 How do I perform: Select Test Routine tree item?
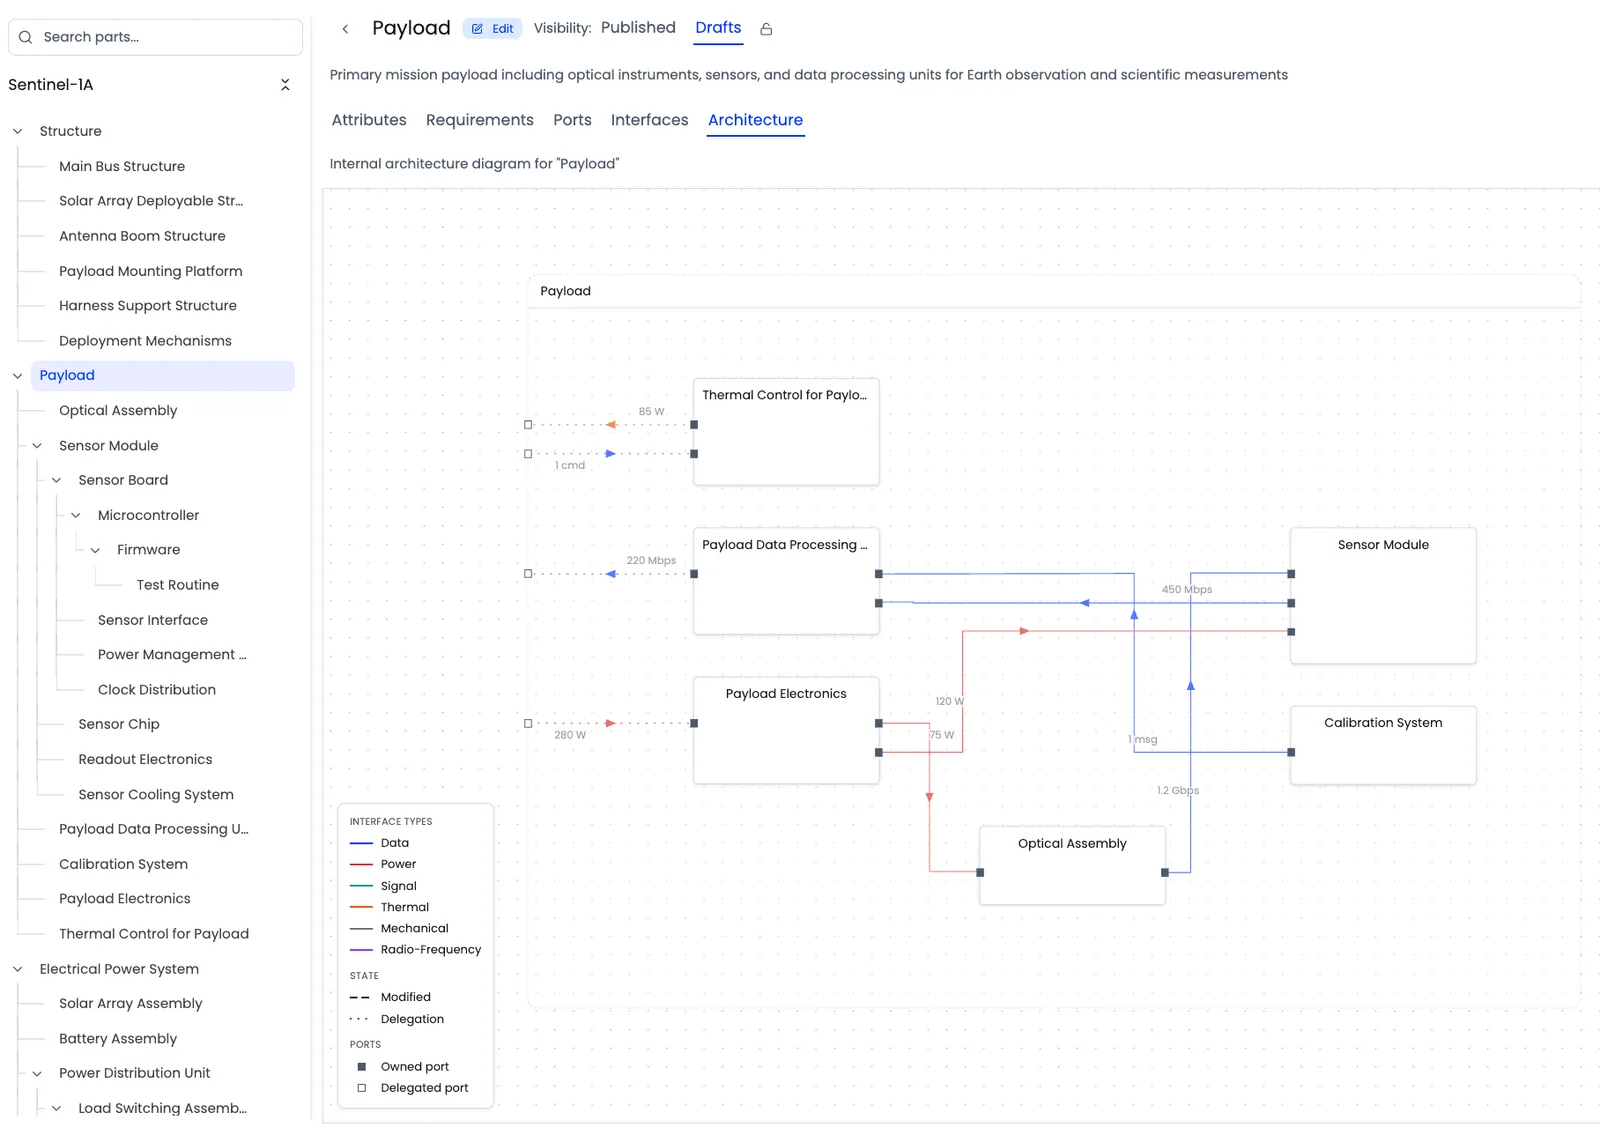pos(178,585)
